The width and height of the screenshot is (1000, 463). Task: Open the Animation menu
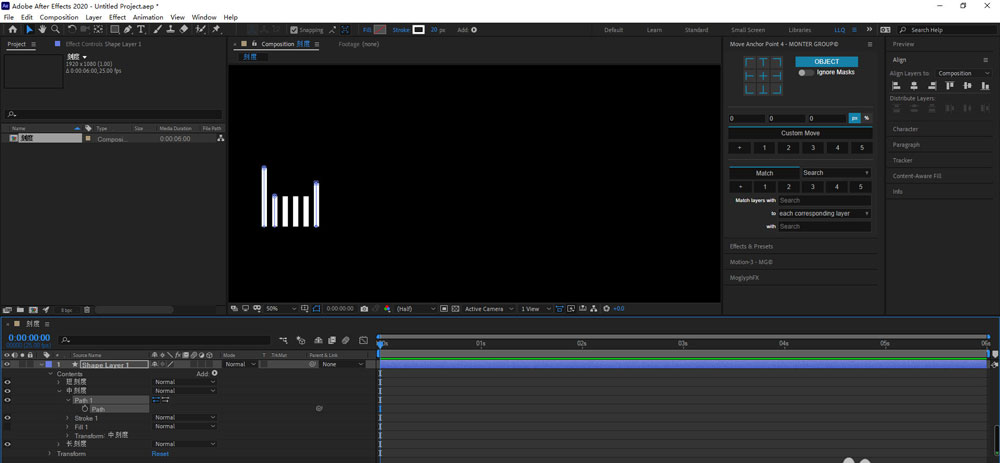pyautogui.click(x=148, y=17)
